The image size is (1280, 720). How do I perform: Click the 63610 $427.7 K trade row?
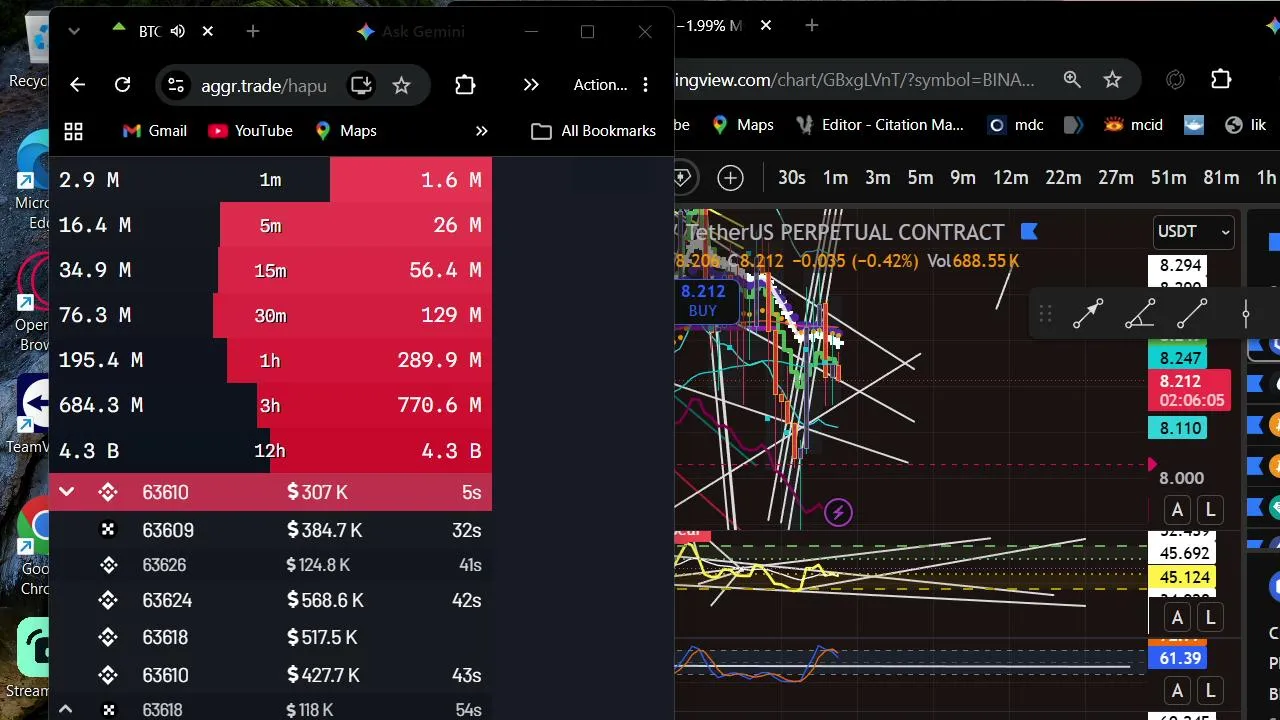pyautogui.click(x=270, y=675)
